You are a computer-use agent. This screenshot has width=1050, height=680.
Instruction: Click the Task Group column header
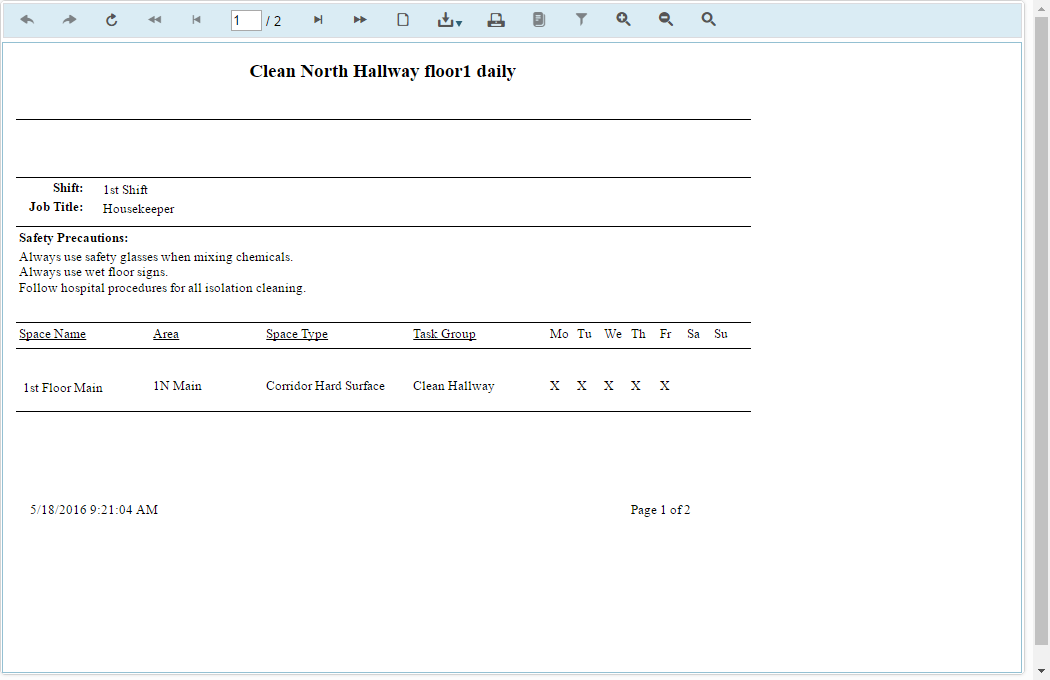pos(444,334)
